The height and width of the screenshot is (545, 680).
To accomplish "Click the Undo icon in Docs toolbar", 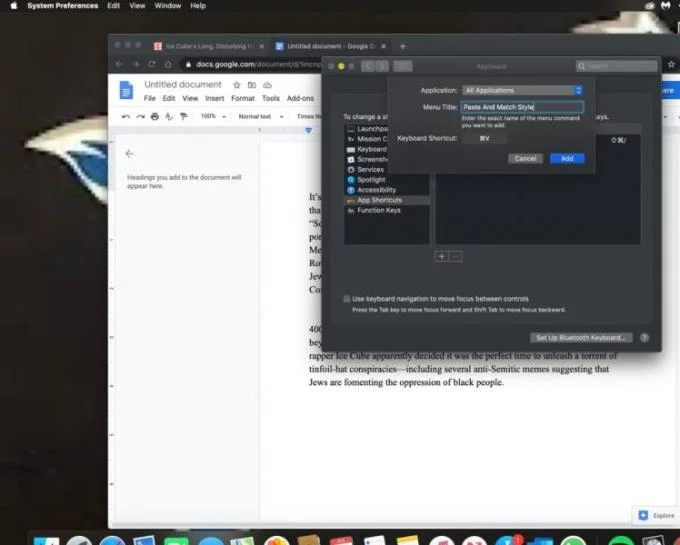I will coord(126,116).
